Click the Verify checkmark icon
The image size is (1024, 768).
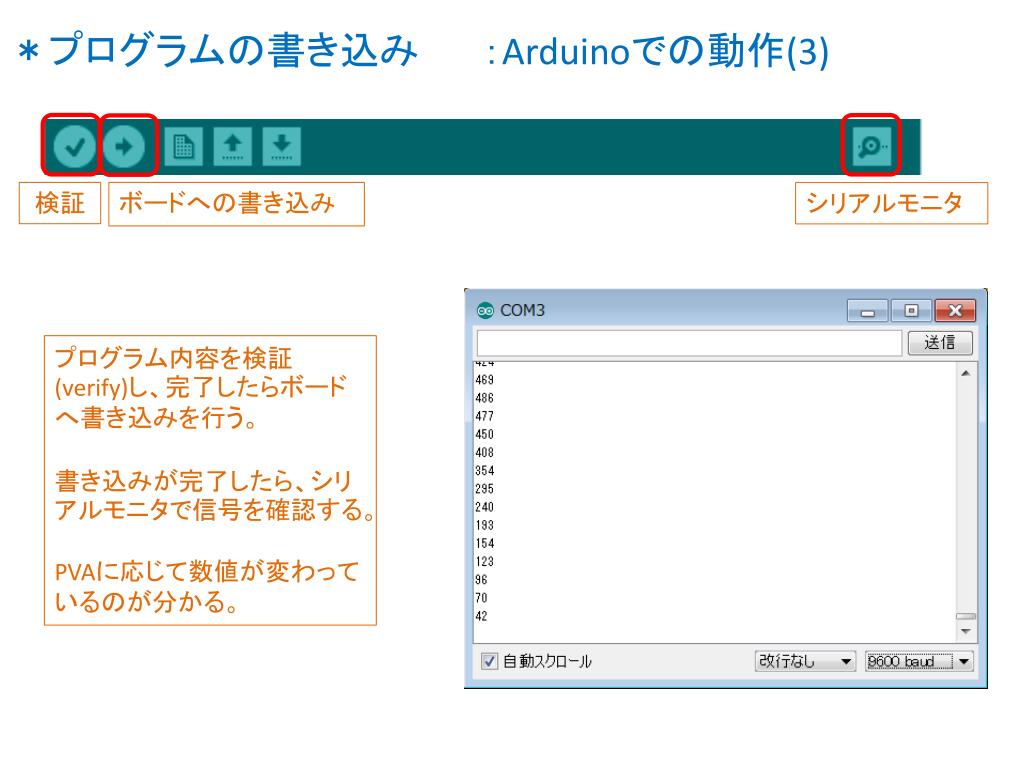click(70, 146)
